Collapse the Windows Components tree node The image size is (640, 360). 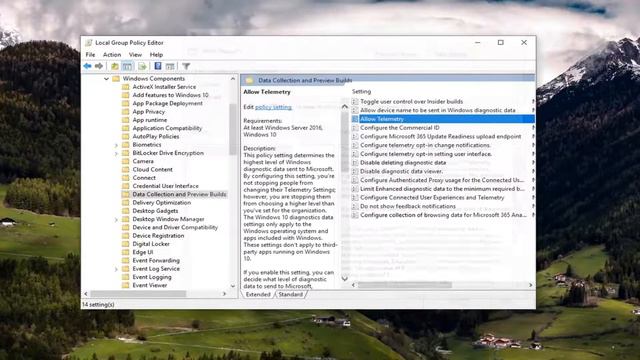click(x=106, y=78)
